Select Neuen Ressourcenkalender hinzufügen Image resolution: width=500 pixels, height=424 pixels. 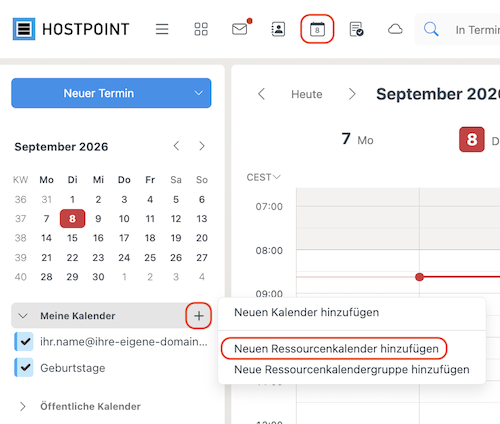(336, 349)
